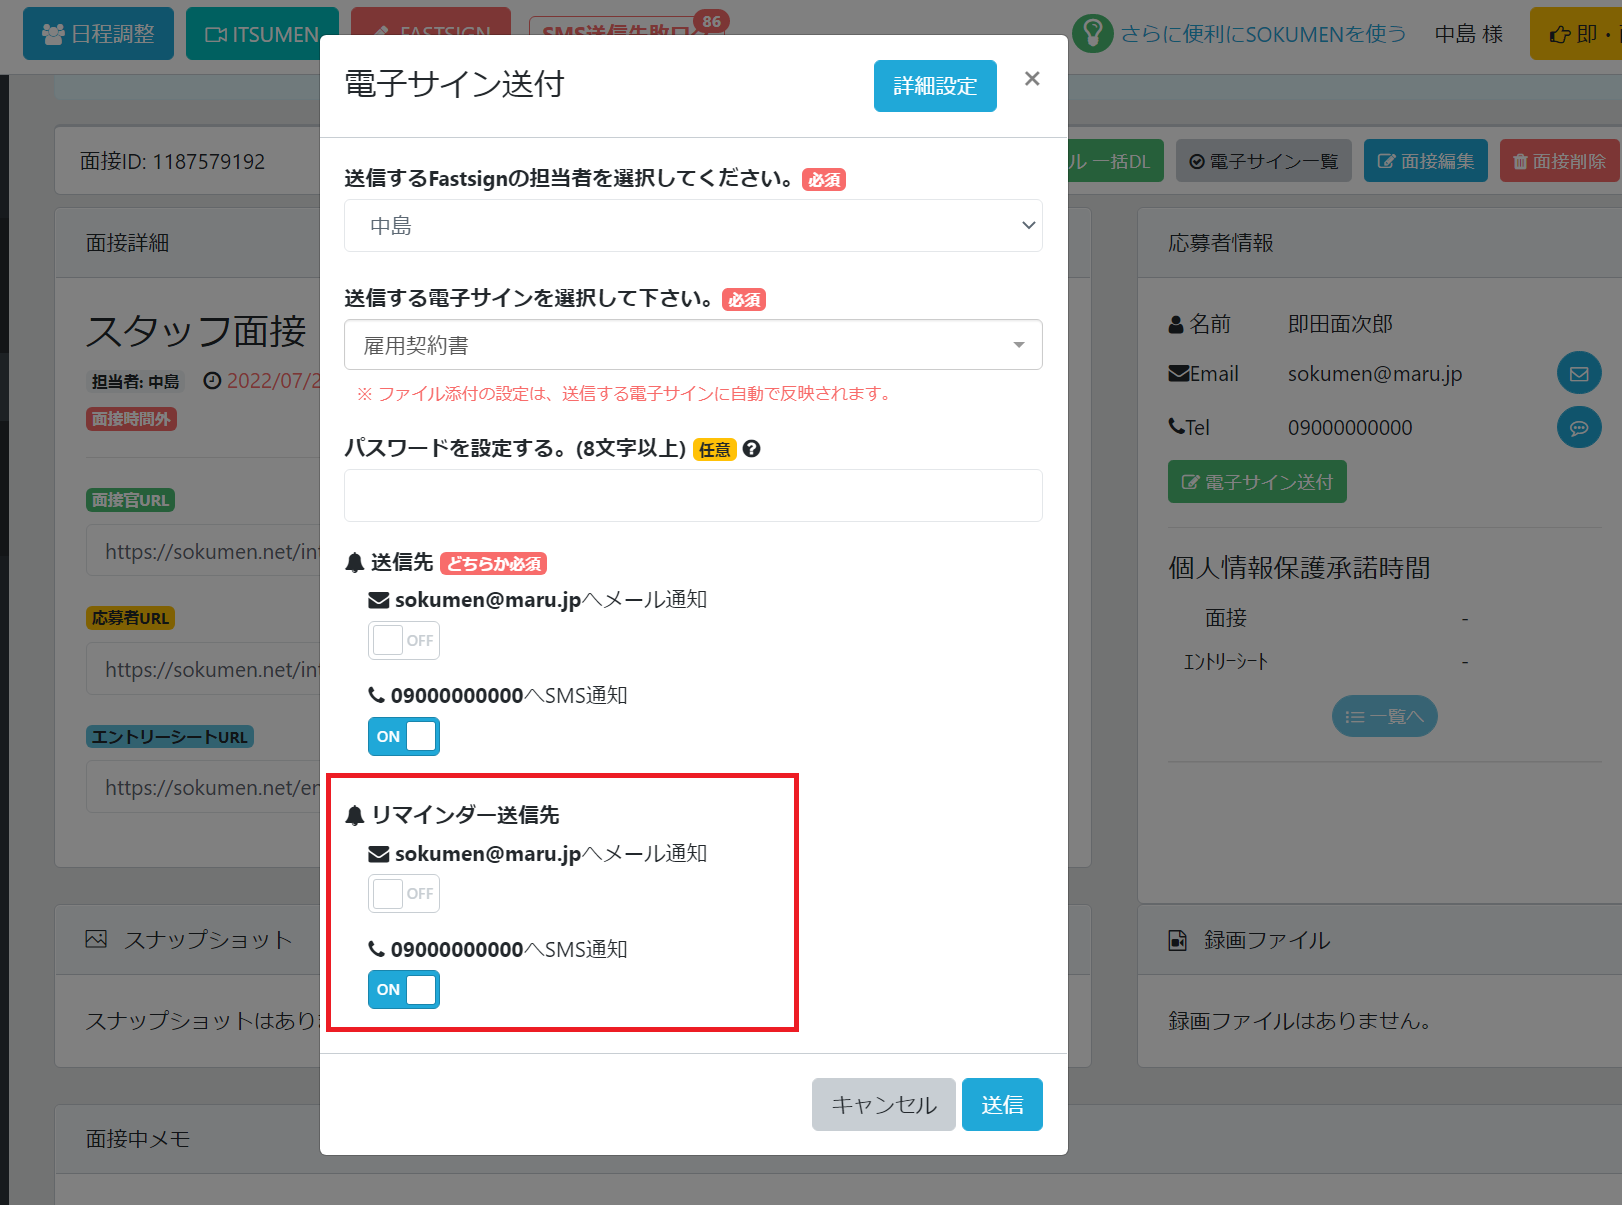1622x1205 pixels.
Task: Turn off SMS notification toggle under 送信先
Action: (x=404, y=737)
